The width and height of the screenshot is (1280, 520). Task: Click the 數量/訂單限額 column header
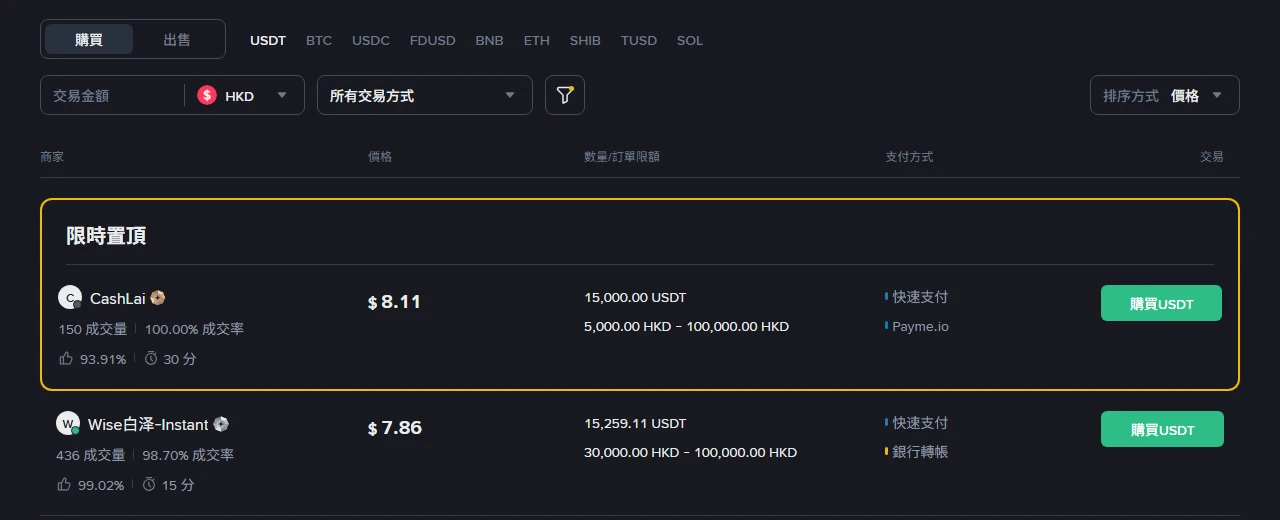pos(622,157)
